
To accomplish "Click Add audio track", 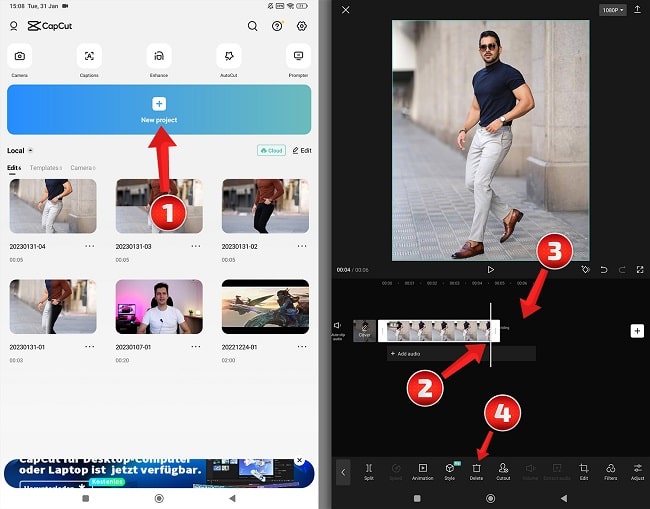I will point(461,354).
